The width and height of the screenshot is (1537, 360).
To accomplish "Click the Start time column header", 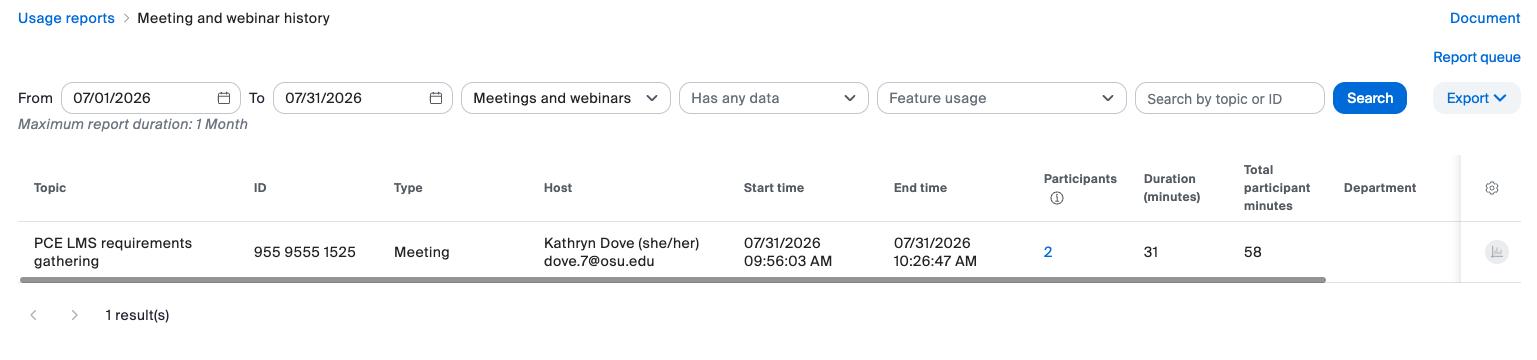I will [774, 188].
